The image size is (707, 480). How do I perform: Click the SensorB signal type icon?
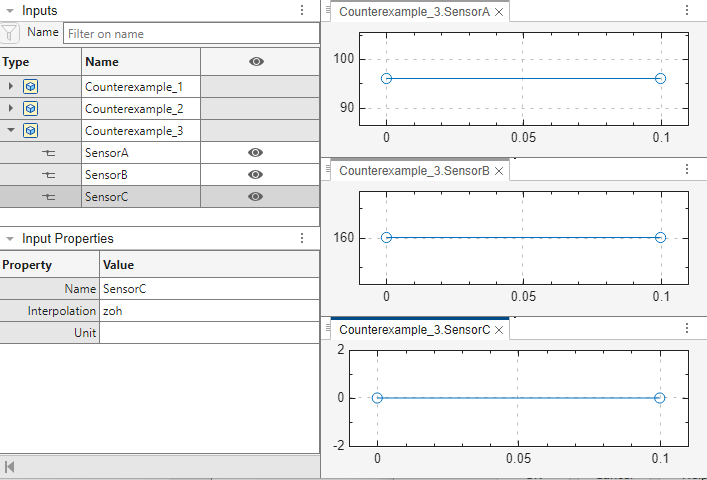pyautogui.click(x=49, y=175)
